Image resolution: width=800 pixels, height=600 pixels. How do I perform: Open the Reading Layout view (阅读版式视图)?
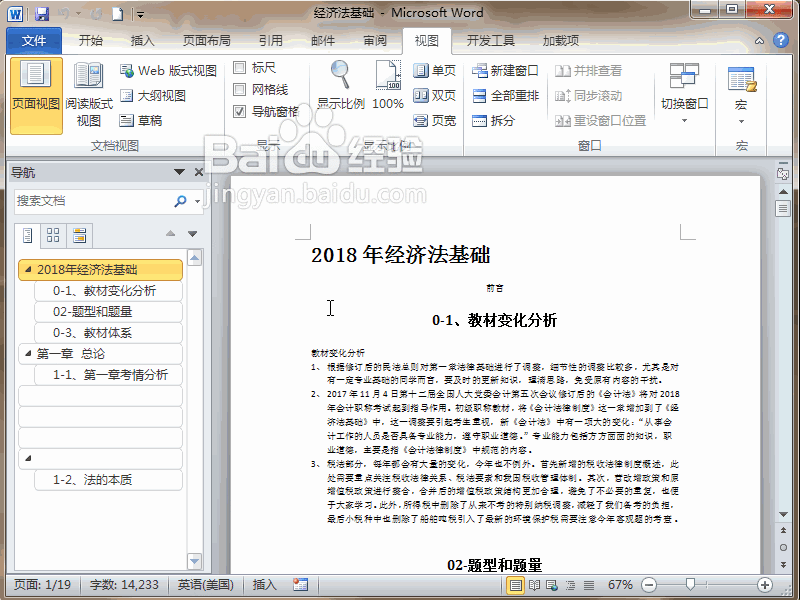[89, 96]
